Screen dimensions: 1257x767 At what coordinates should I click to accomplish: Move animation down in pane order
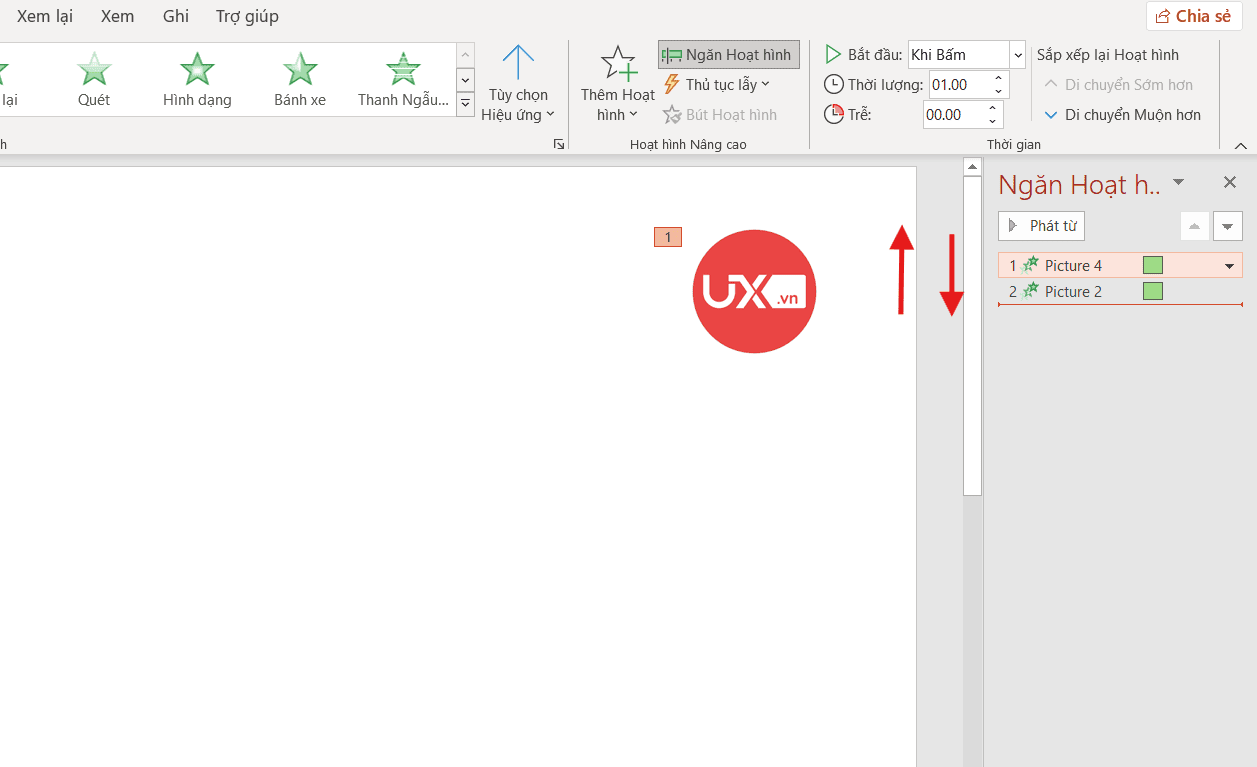pos(1228,226)
